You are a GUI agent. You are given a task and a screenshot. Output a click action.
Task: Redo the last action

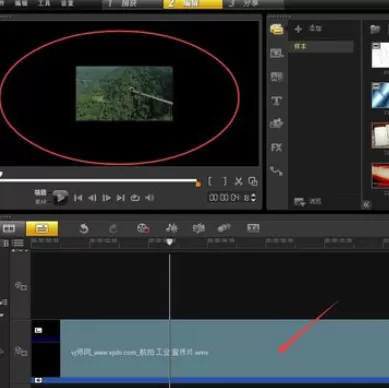click(x=113, y=229)
